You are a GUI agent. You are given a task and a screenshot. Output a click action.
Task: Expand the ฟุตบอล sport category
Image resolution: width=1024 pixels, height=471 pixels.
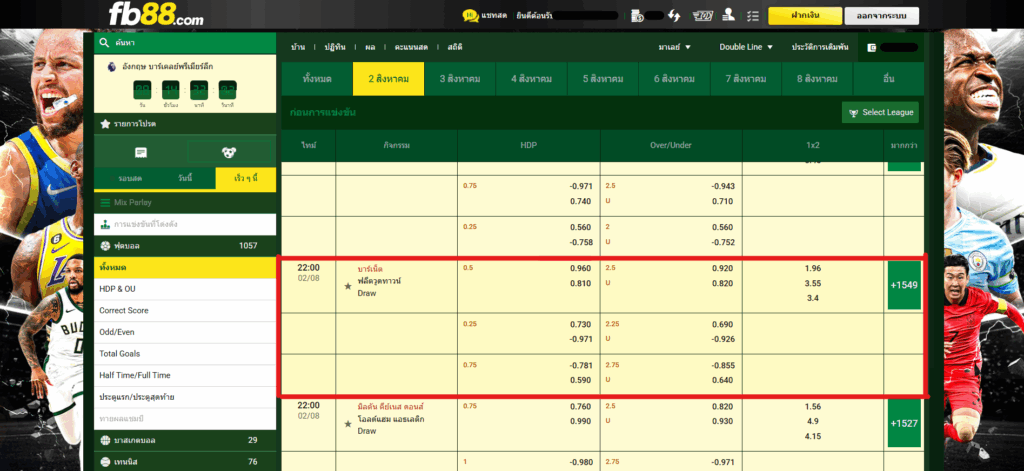185,246
